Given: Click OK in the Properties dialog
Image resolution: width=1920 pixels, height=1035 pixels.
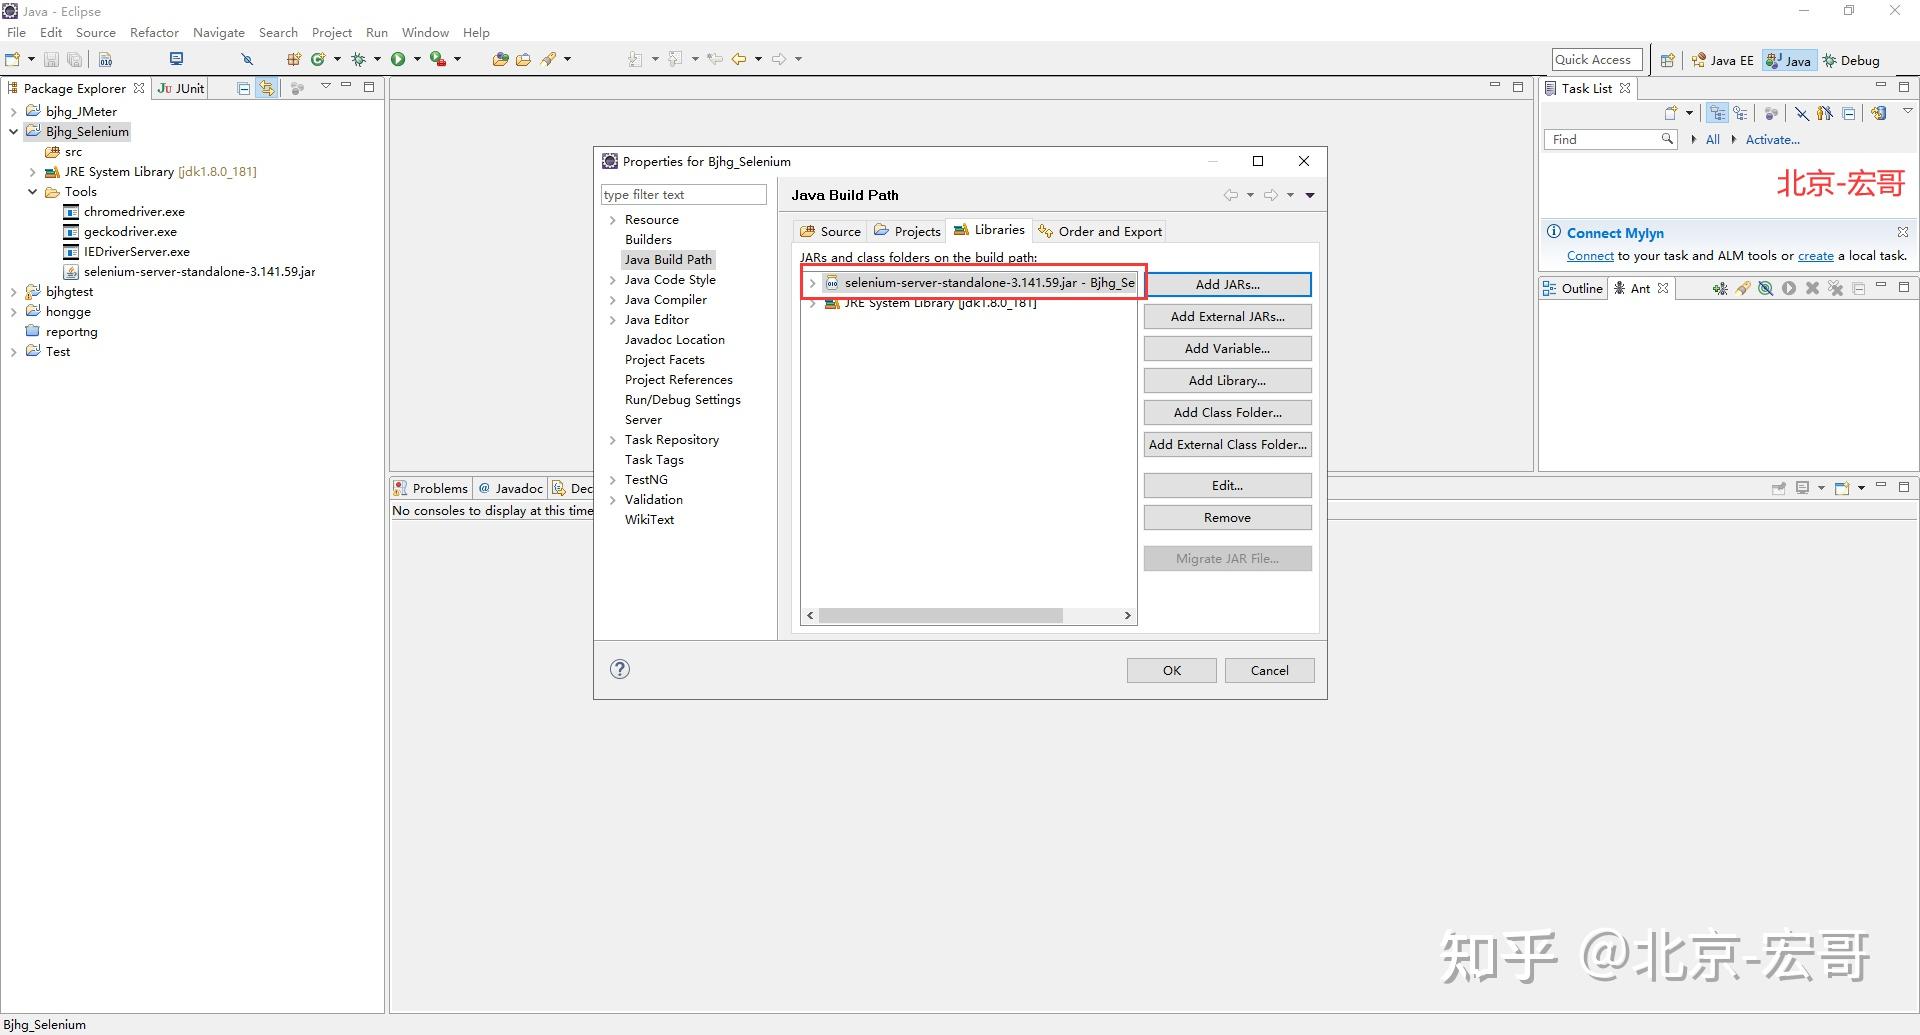Looking at the screenshot, I should coord(1172,671).
